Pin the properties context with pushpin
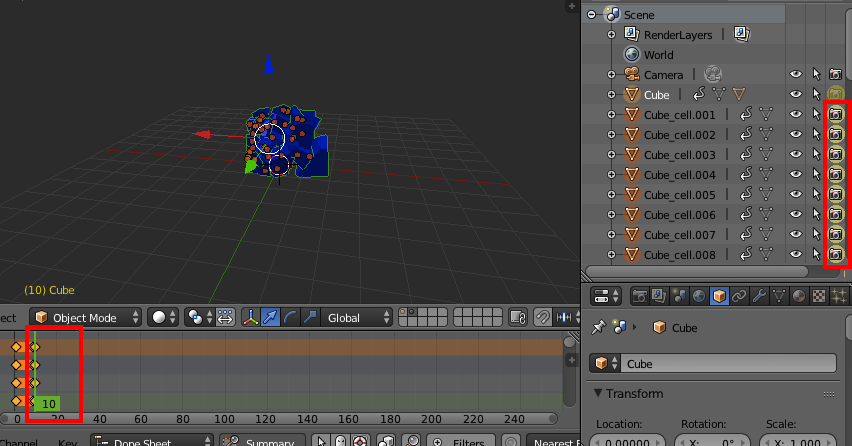852x446 pixels. pyautogui.click(x=599, y=327)
